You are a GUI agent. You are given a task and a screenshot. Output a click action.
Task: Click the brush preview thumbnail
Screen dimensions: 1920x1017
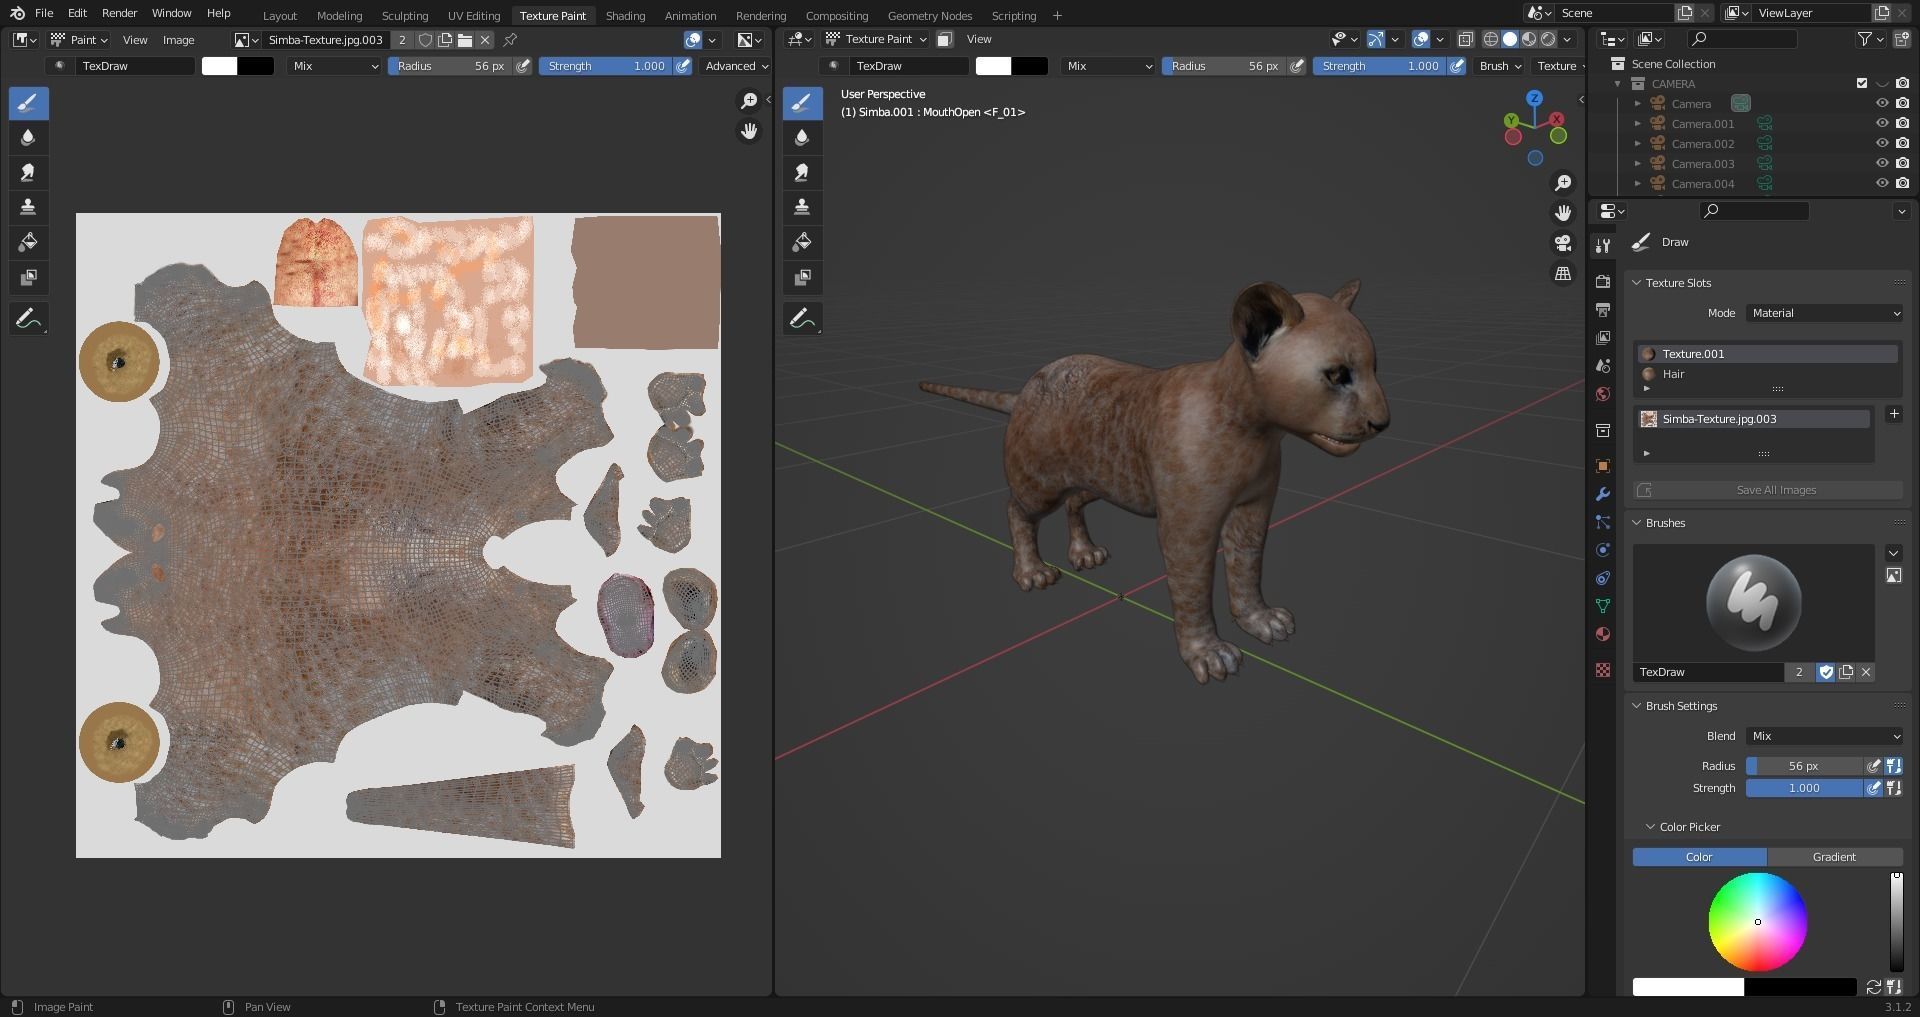[x=1754, y=602]
